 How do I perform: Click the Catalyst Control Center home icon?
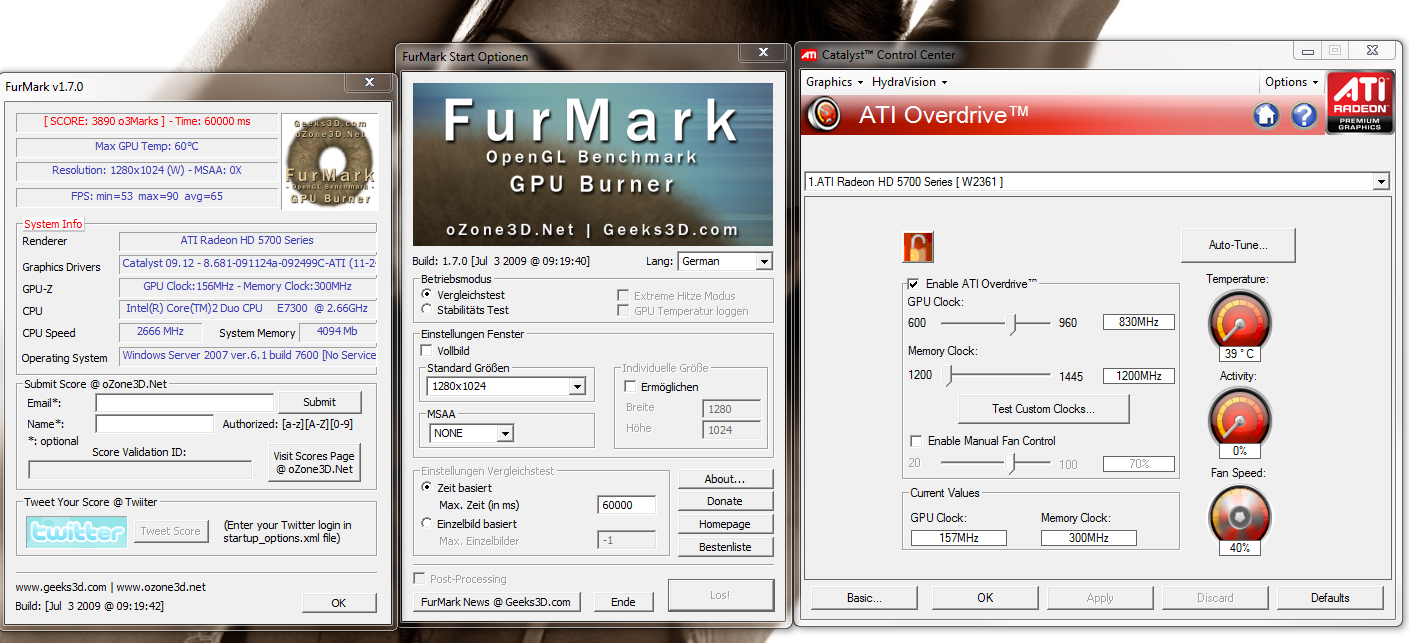tap(1267, 116)
